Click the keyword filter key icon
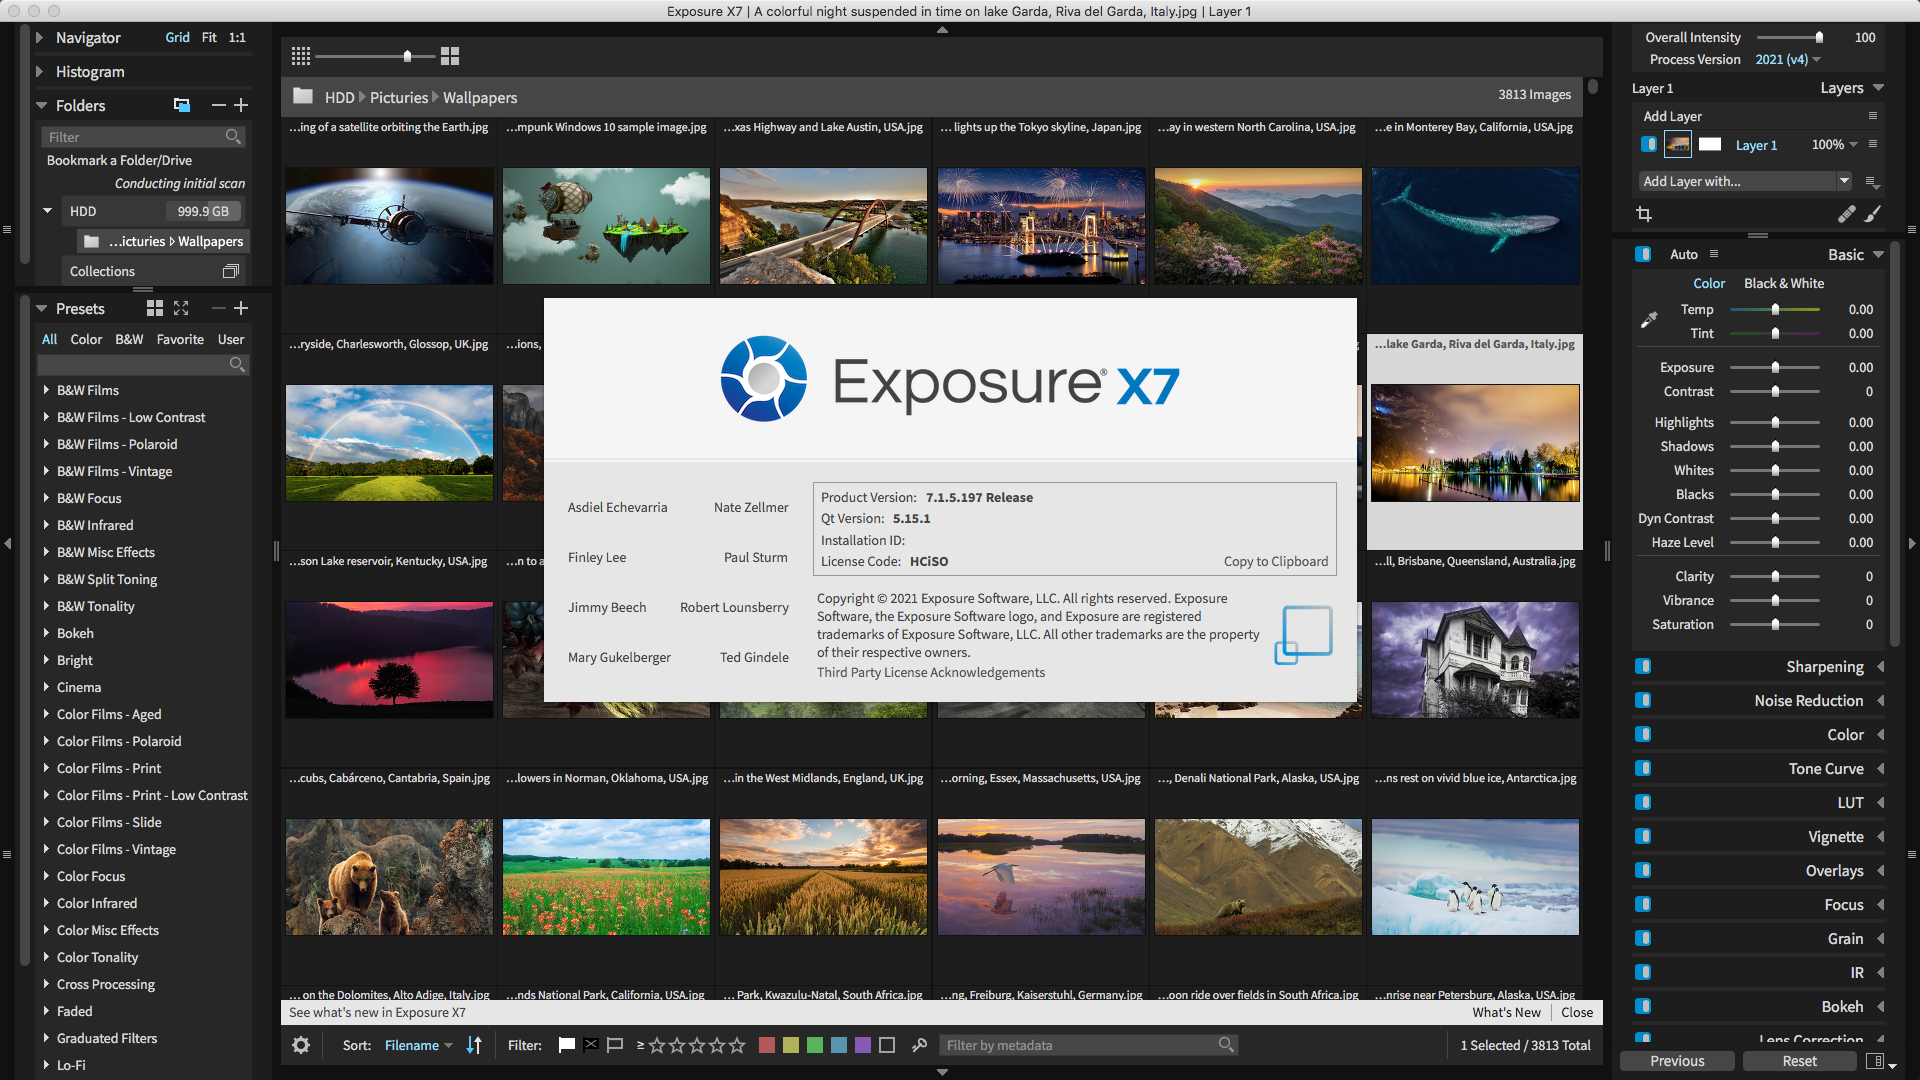 (x=920, y=1045)
